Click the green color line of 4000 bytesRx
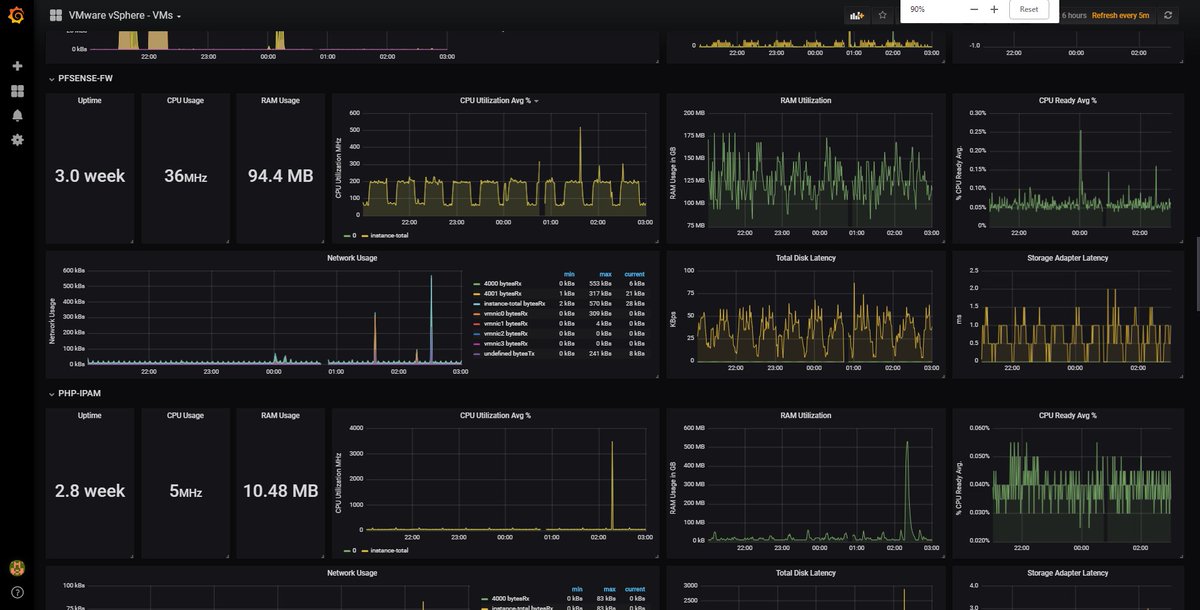 coord(477,284)
